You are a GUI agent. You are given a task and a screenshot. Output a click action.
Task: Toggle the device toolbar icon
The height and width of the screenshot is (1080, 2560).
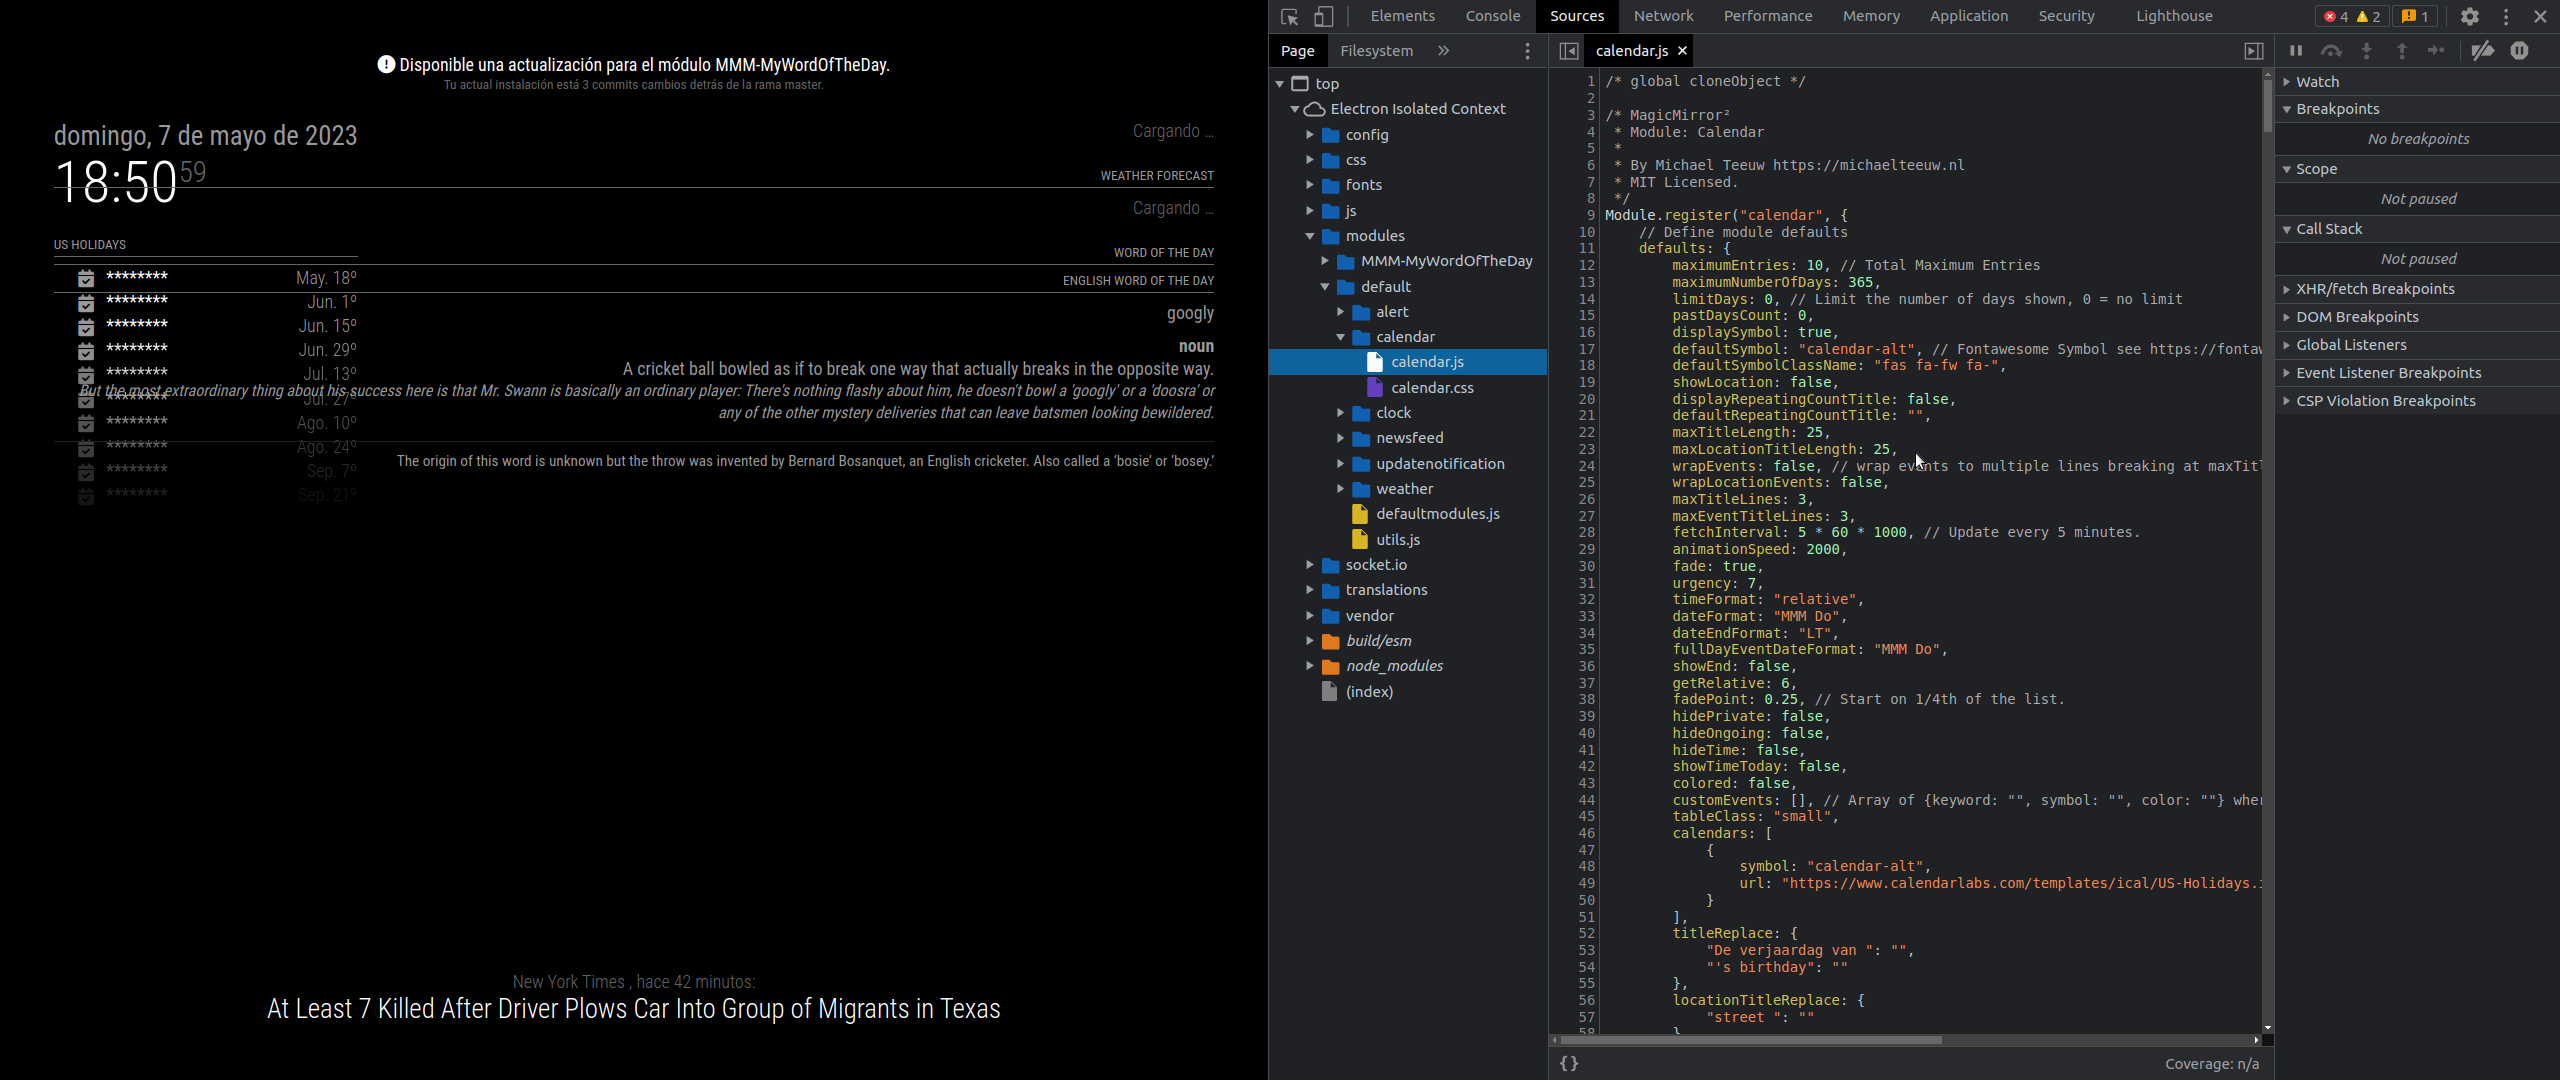pos(1323,17)
